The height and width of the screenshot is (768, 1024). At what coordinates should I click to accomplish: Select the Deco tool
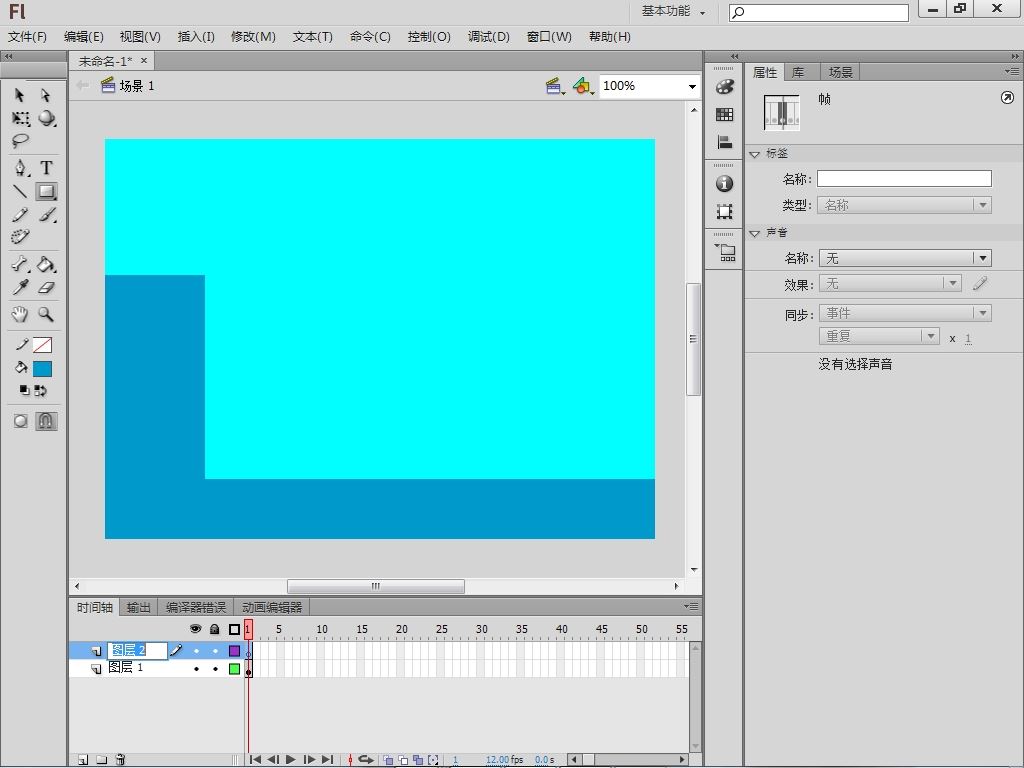click(x=20, y=236)
